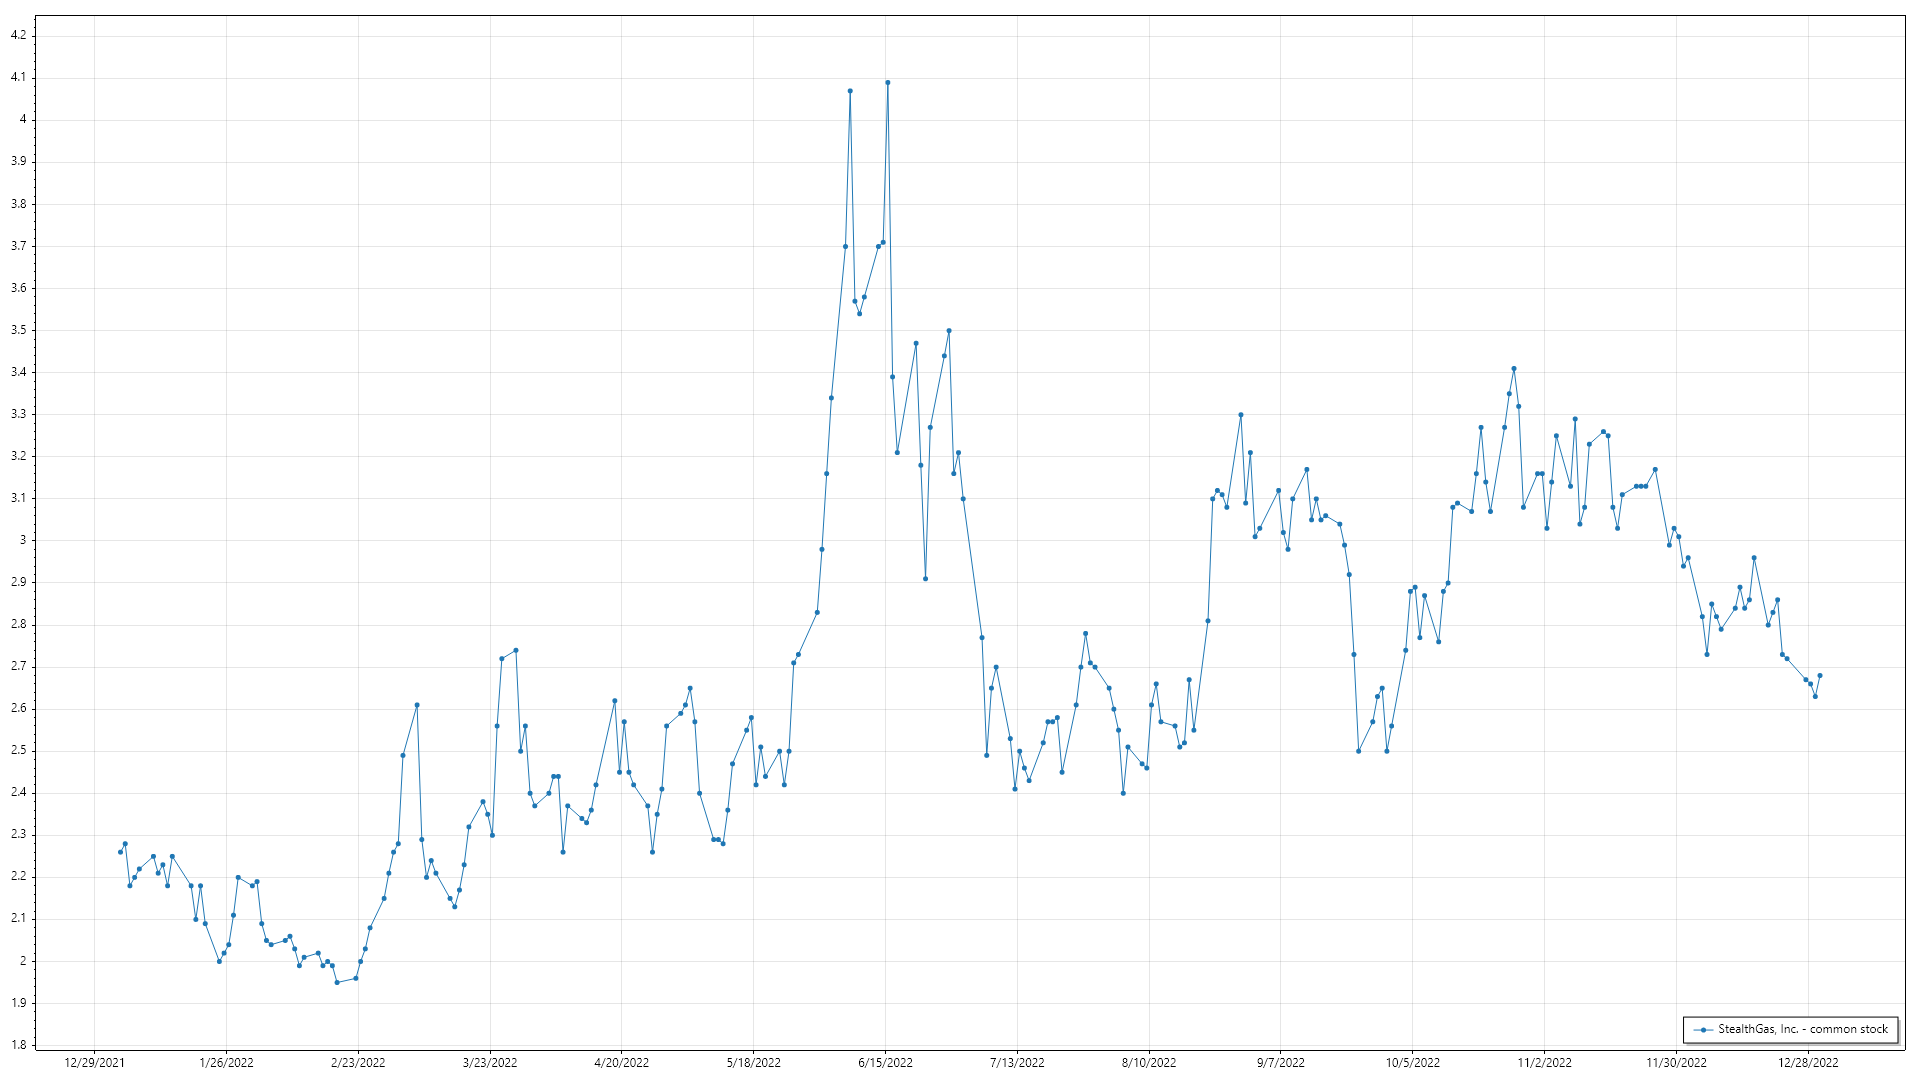Viewport: 1920px width, 1080px height.
Task: Click the 12/28/2022 x-axis date label
Action: click(x=1808, y=1063)
